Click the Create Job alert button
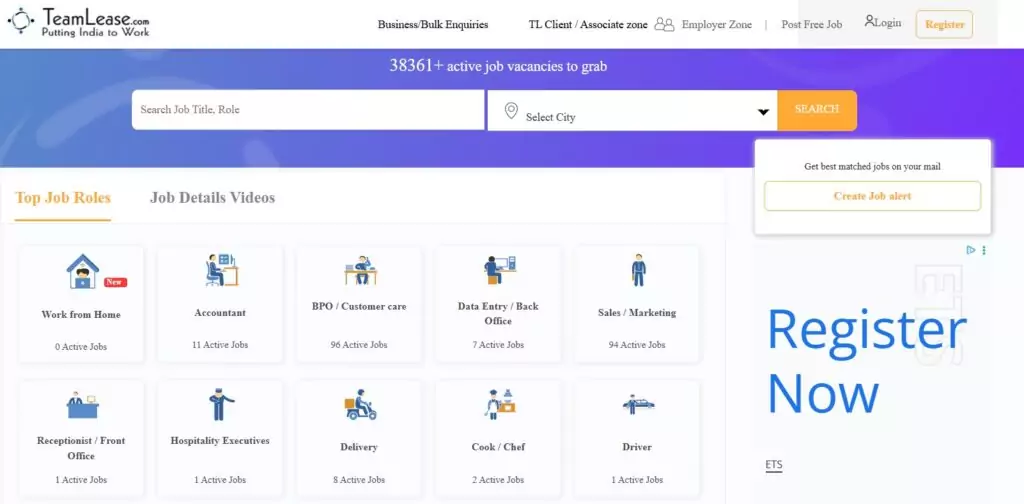 tap(872, 196)
